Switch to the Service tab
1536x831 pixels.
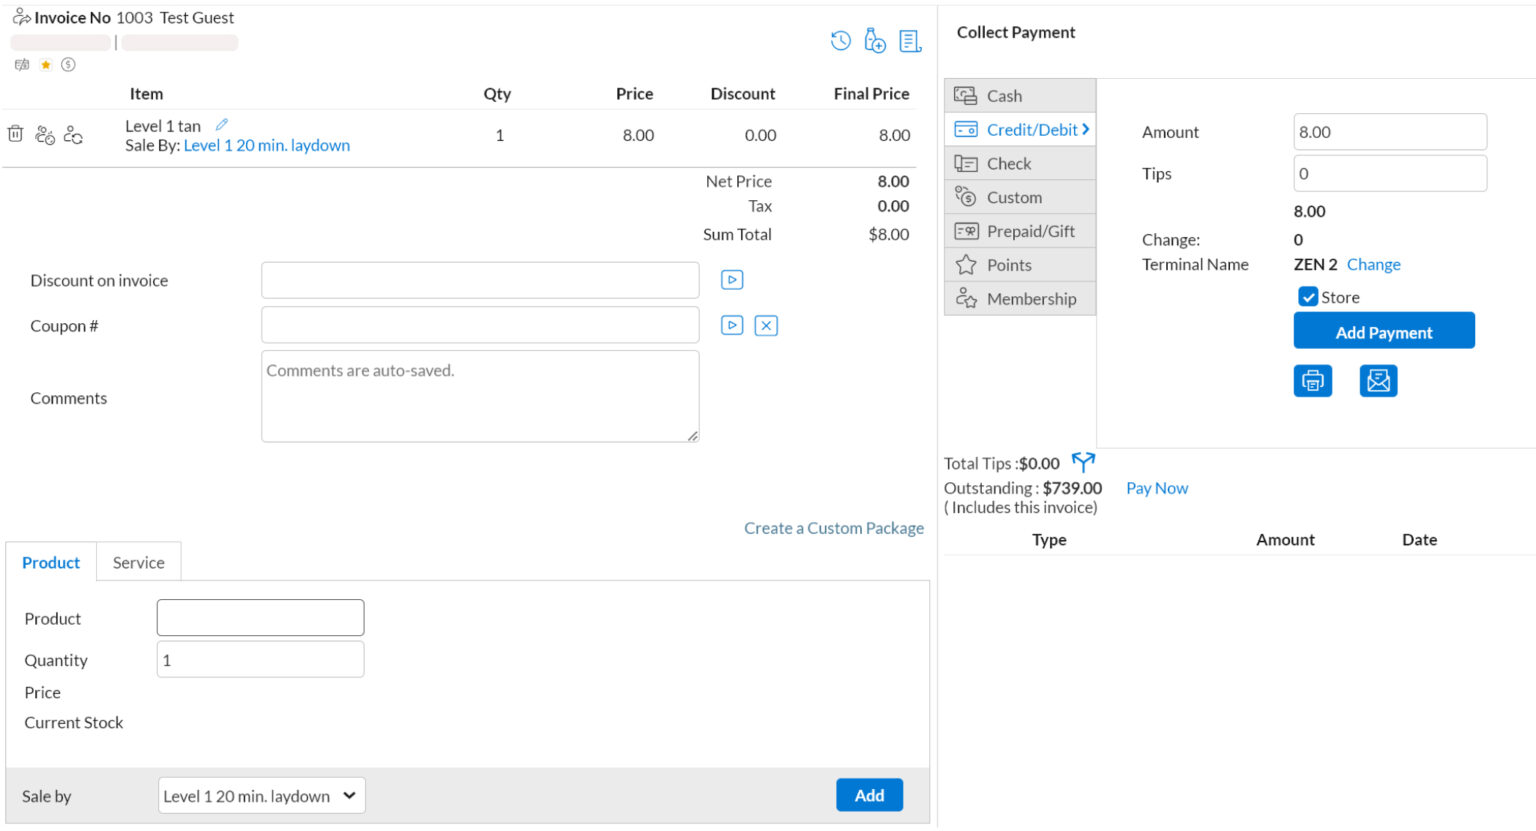click(138, 562)
